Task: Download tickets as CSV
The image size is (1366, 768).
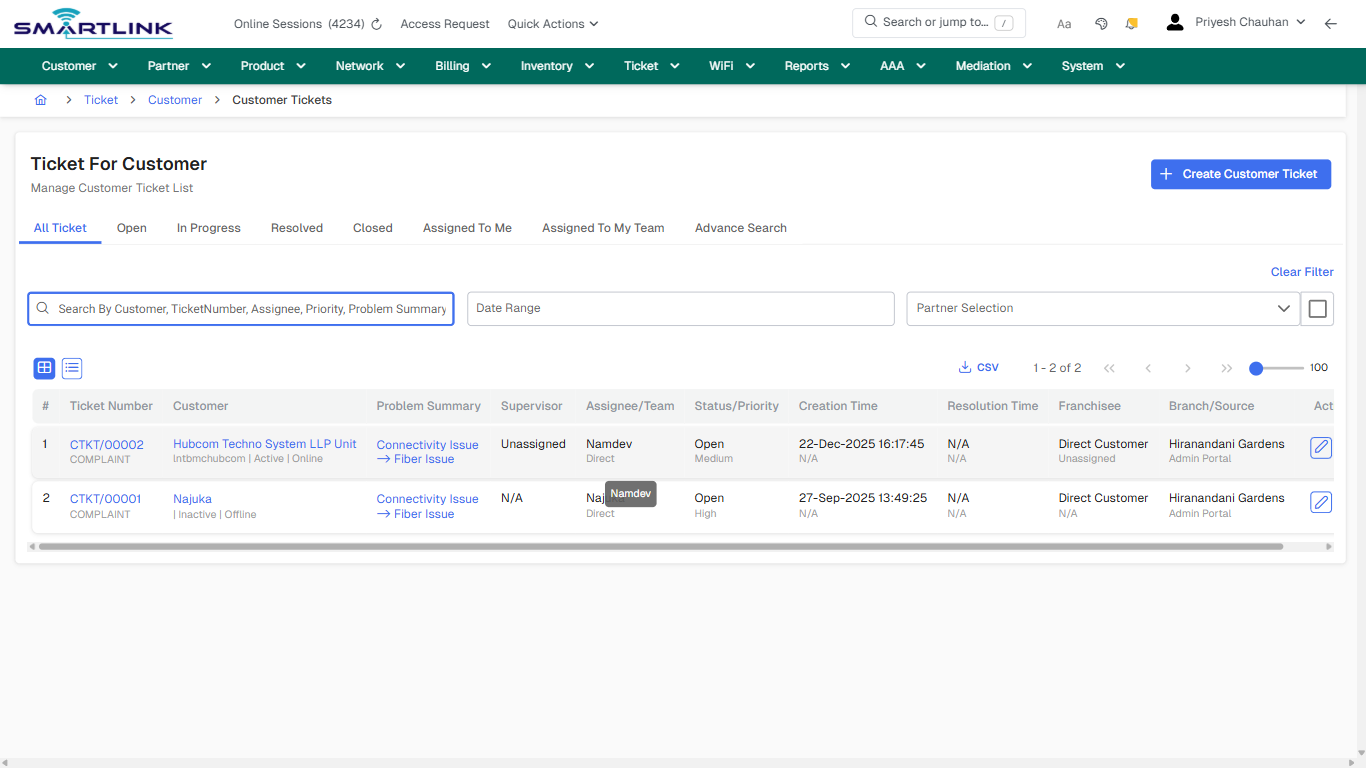Action: (x=978, y=367)
